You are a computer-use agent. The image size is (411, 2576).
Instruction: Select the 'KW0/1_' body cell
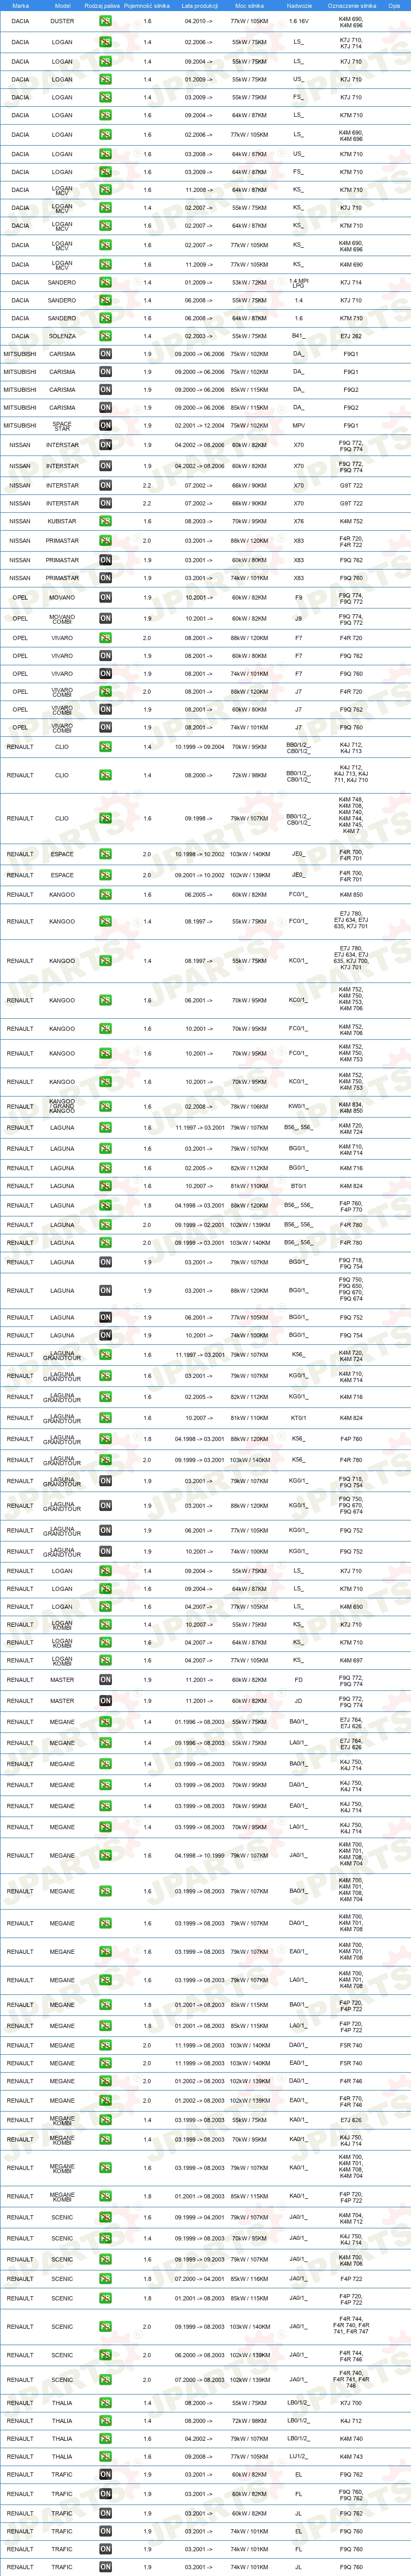pyautogui.click(x=298, y=1107)
